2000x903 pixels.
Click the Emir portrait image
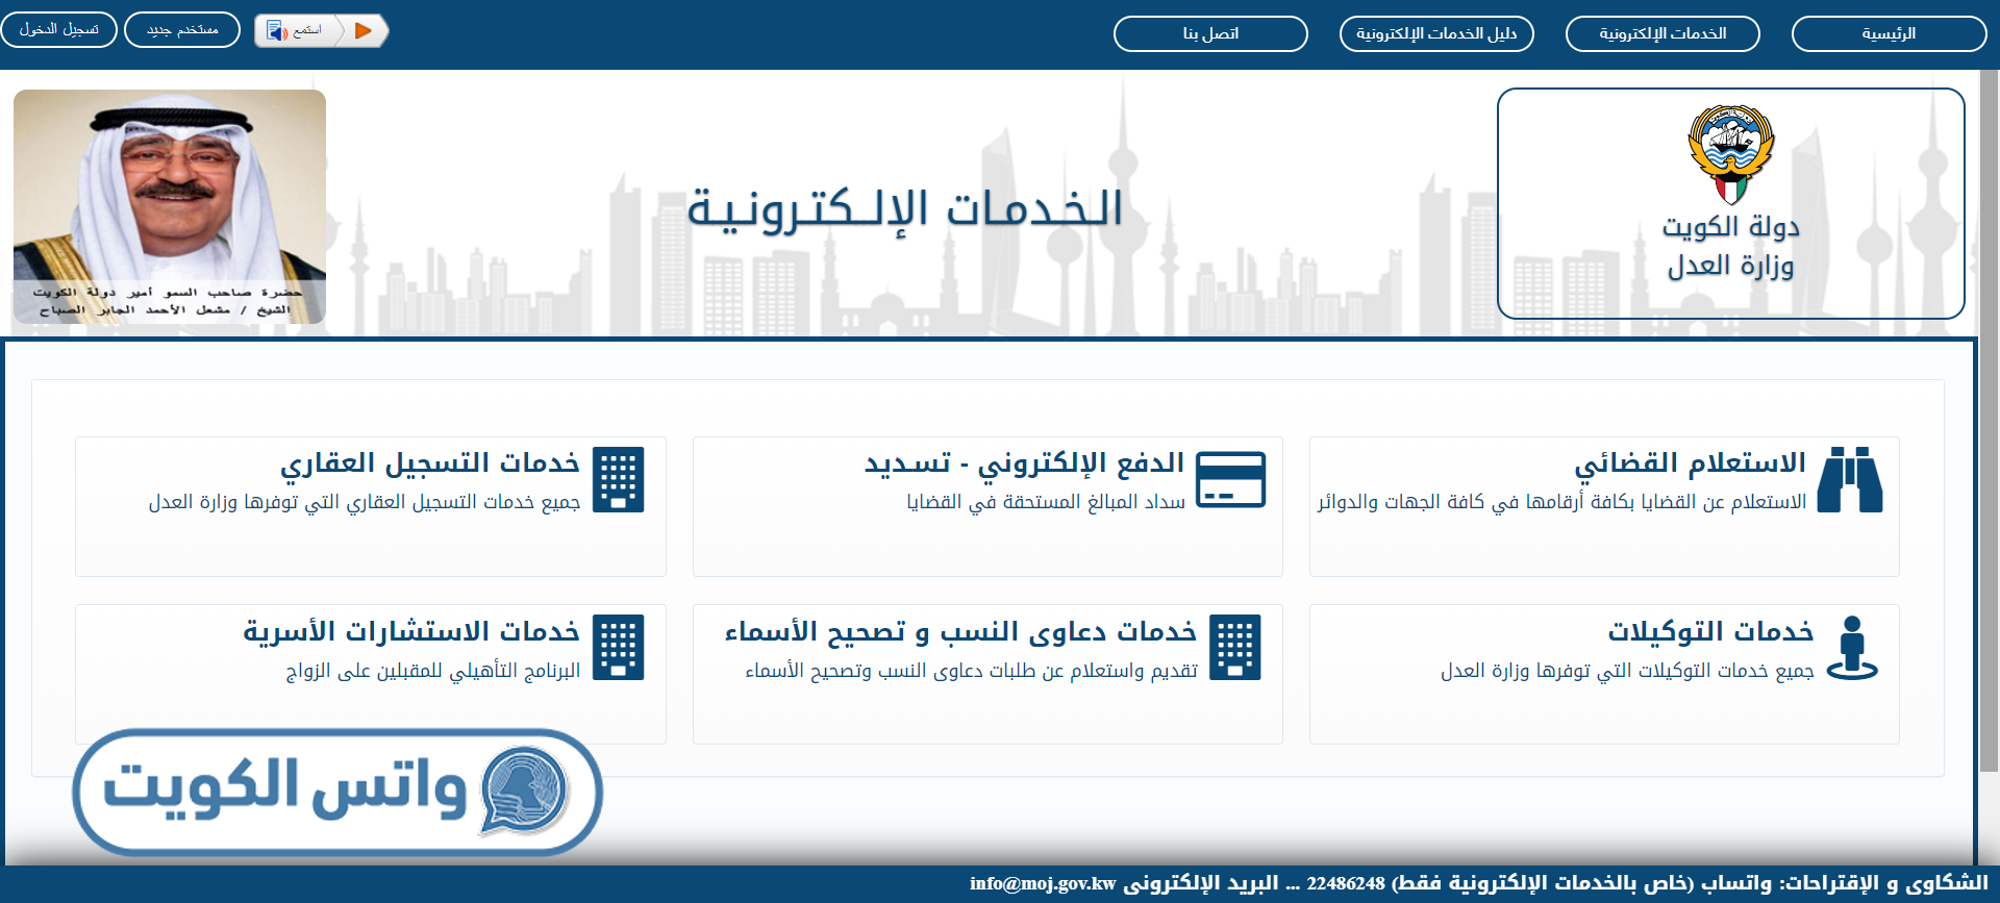[x=170, y=206]
